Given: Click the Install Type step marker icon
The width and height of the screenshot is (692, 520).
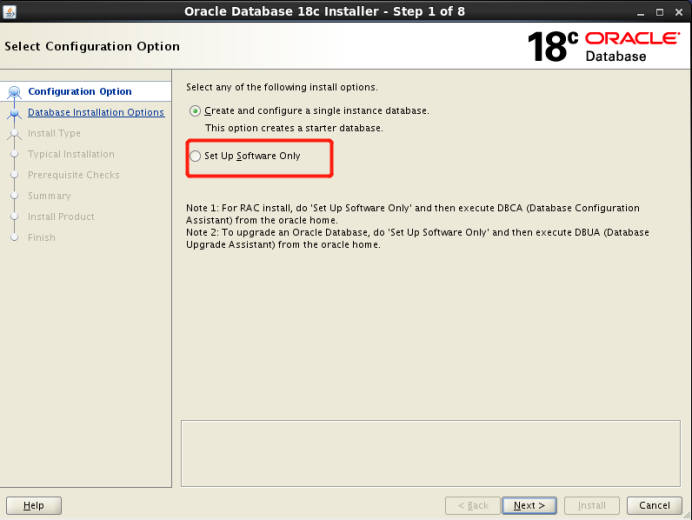Looking at the screenshot, I should coord(14,134).
